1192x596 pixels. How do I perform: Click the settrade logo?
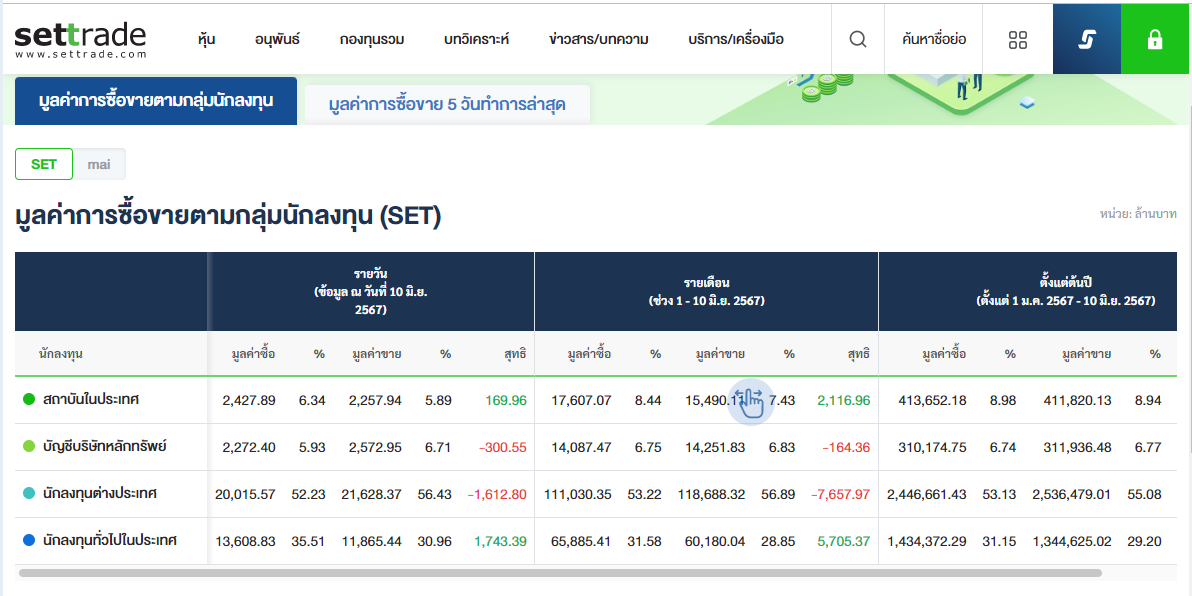(80, 38)
